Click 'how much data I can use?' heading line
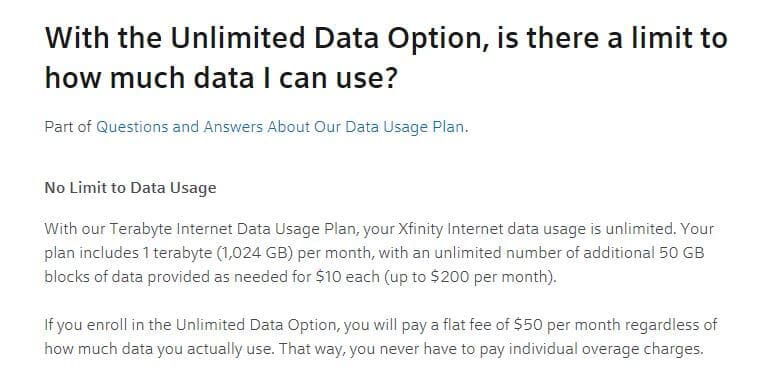The height and width of the screenshot is (378, 767). (x=220, y=78)
